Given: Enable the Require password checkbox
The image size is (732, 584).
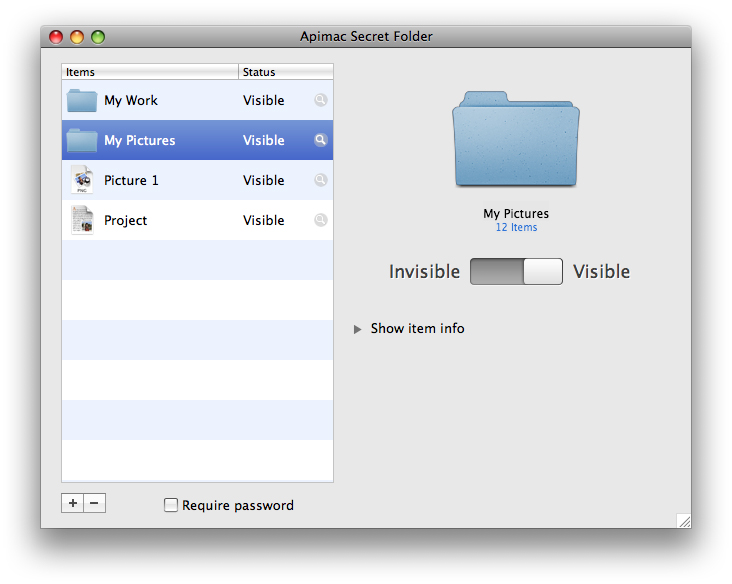Looking at the screenshot, I should tap(171, 505).
